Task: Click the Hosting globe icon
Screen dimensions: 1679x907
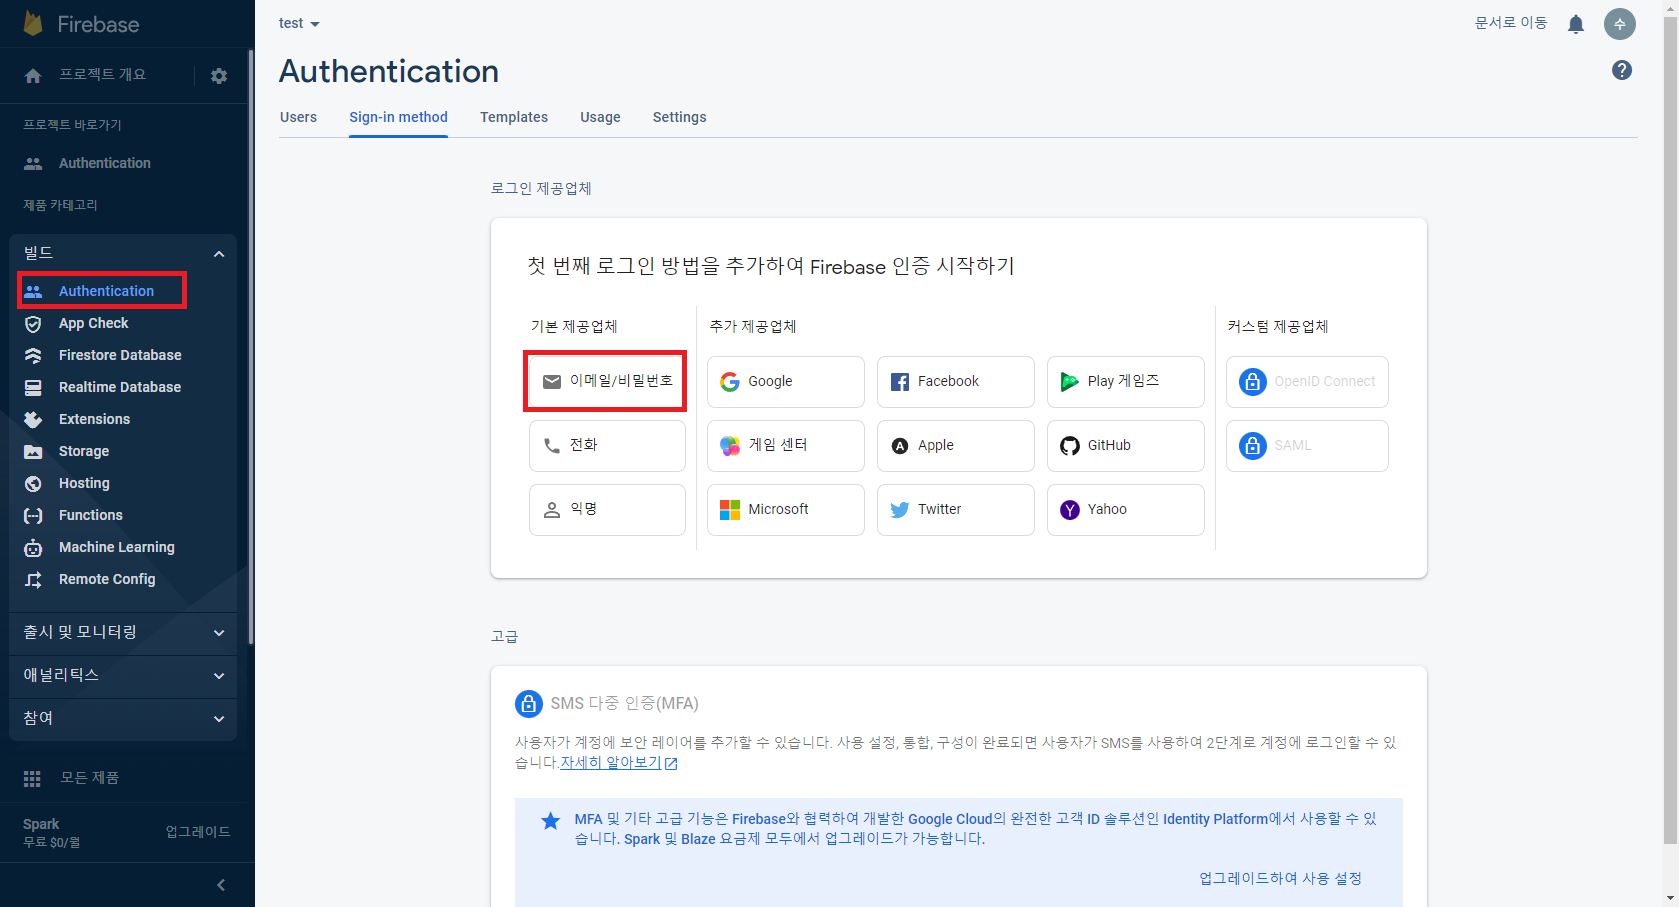Action: [33, 484]
